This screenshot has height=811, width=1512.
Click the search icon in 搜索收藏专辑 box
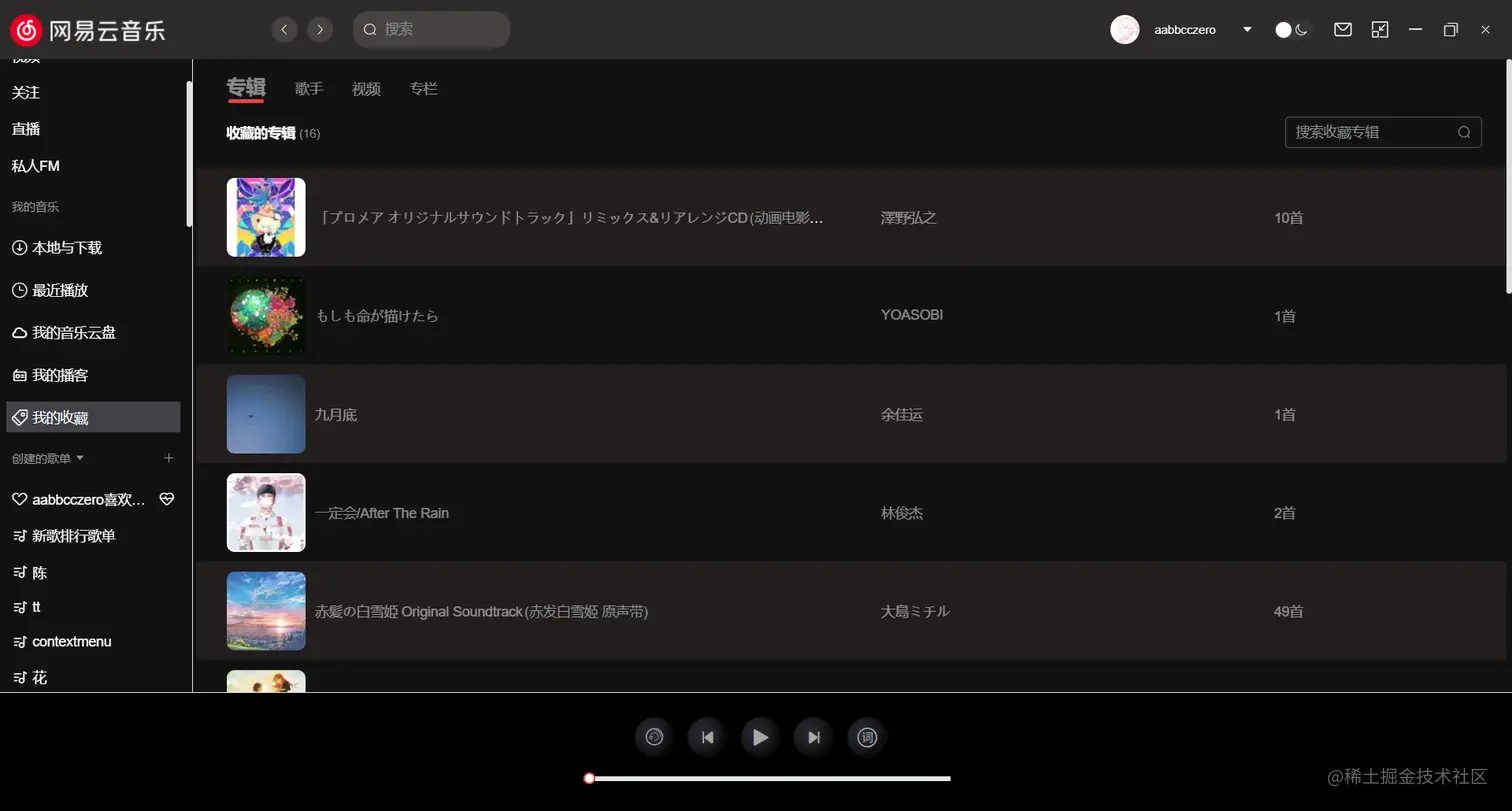tap(1464, 132)
